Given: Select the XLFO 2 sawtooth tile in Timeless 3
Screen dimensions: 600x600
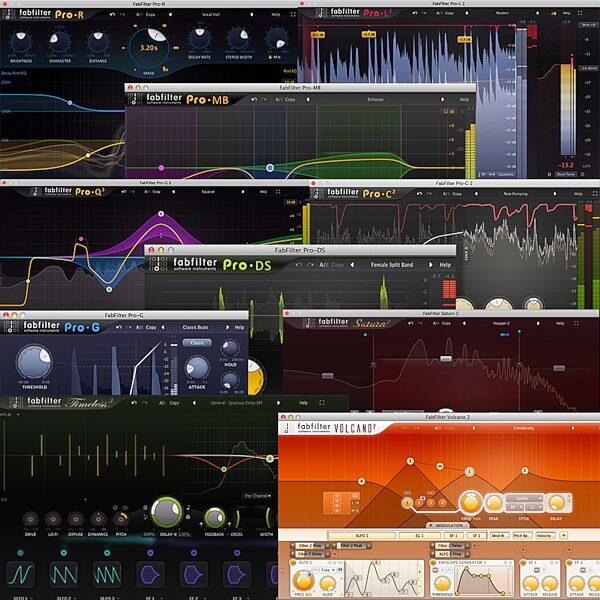Looking at the screenshot, I should pyautogui.click(x=64, y=574).
